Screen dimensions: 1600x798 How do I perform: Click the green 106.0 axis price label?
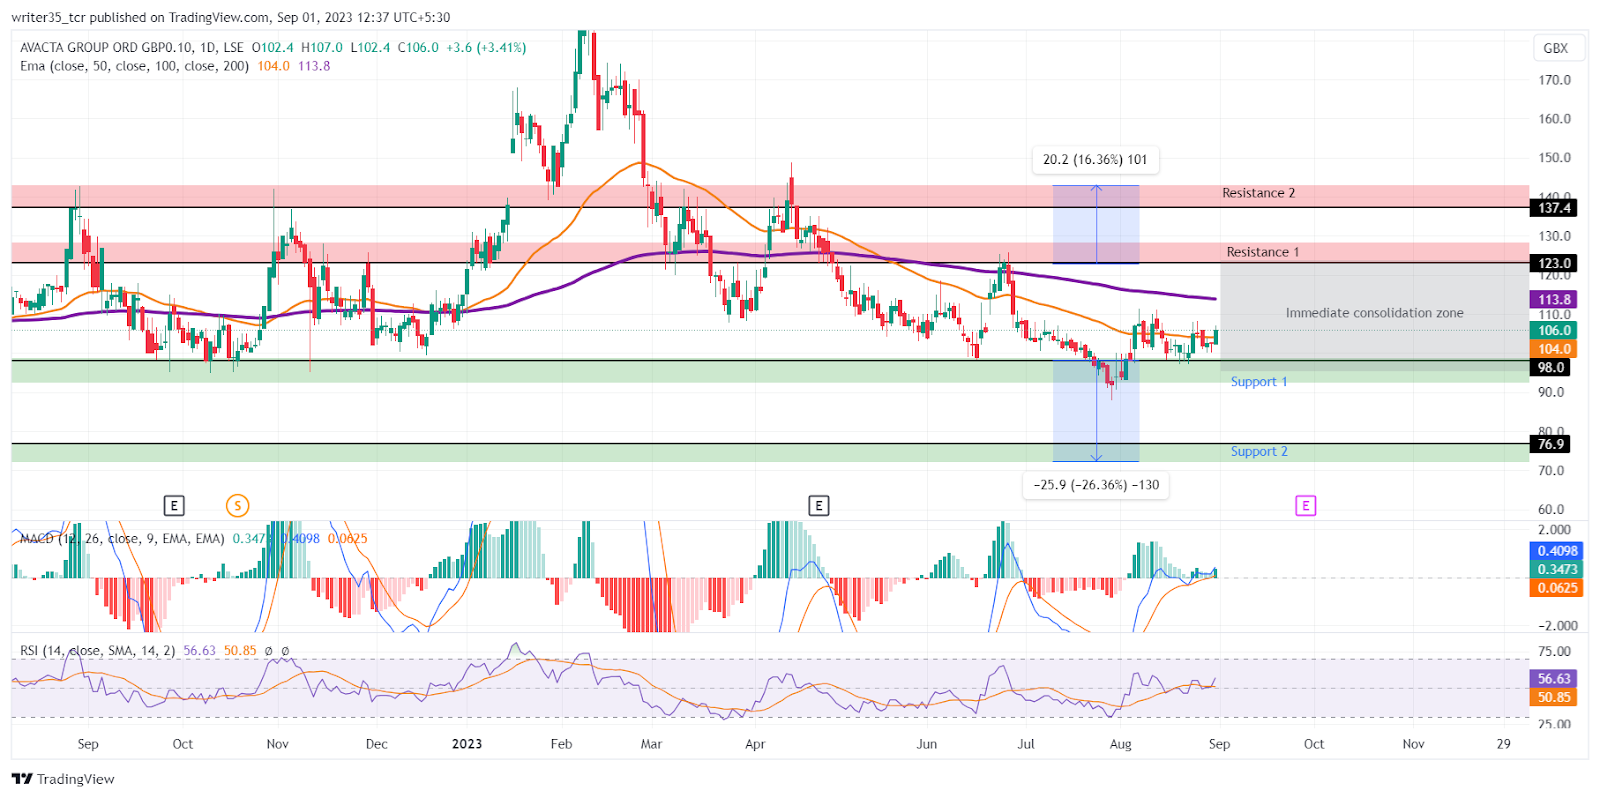(1554, 330)
